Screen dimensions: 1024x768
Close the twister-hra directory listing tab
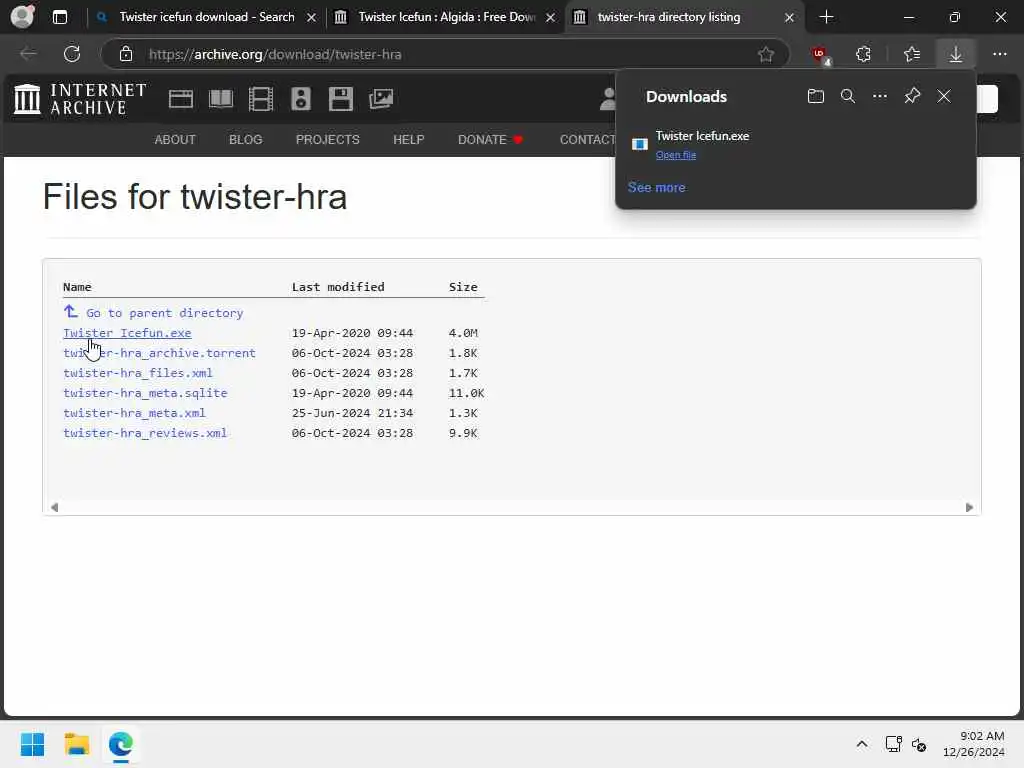[x=789, y=18]
